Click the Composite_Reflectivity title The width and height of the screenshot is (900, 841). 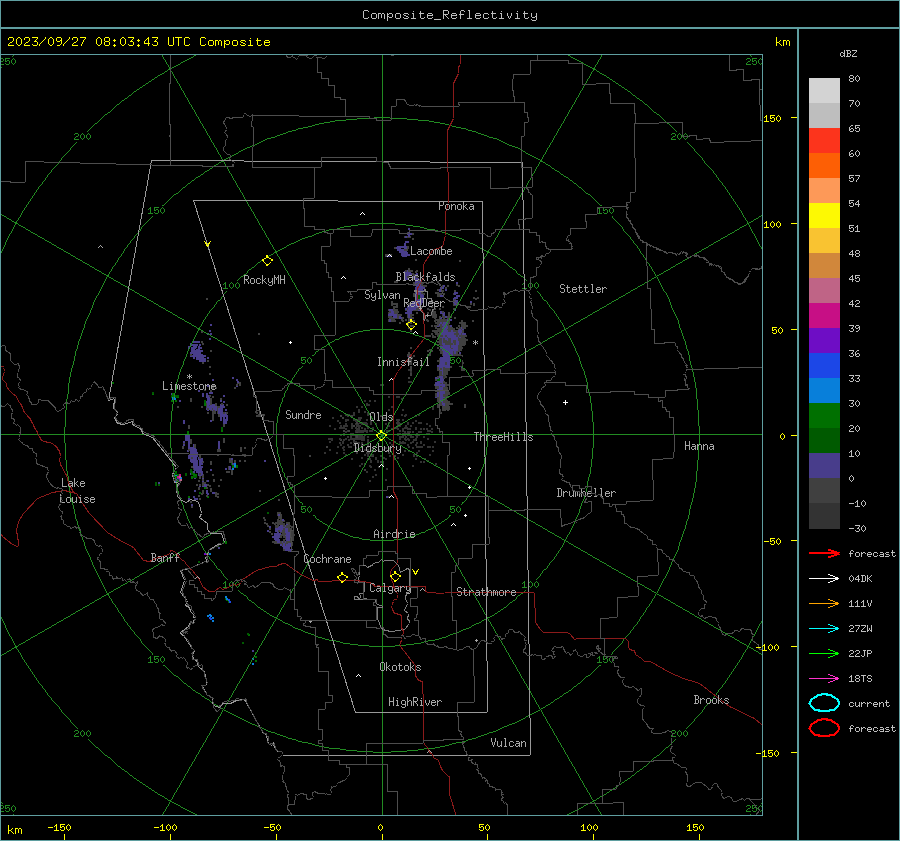click(450, 15)
